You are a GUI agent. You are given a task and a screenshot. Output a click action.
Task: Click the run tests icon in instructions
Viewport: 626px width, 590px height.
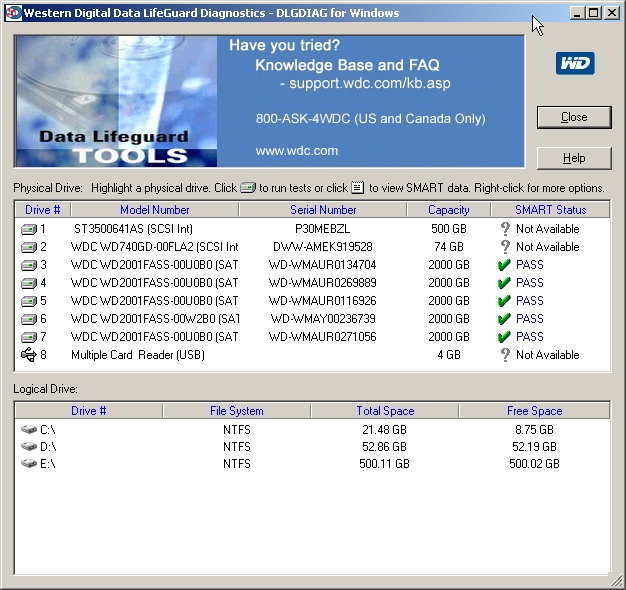click(248, 188)
